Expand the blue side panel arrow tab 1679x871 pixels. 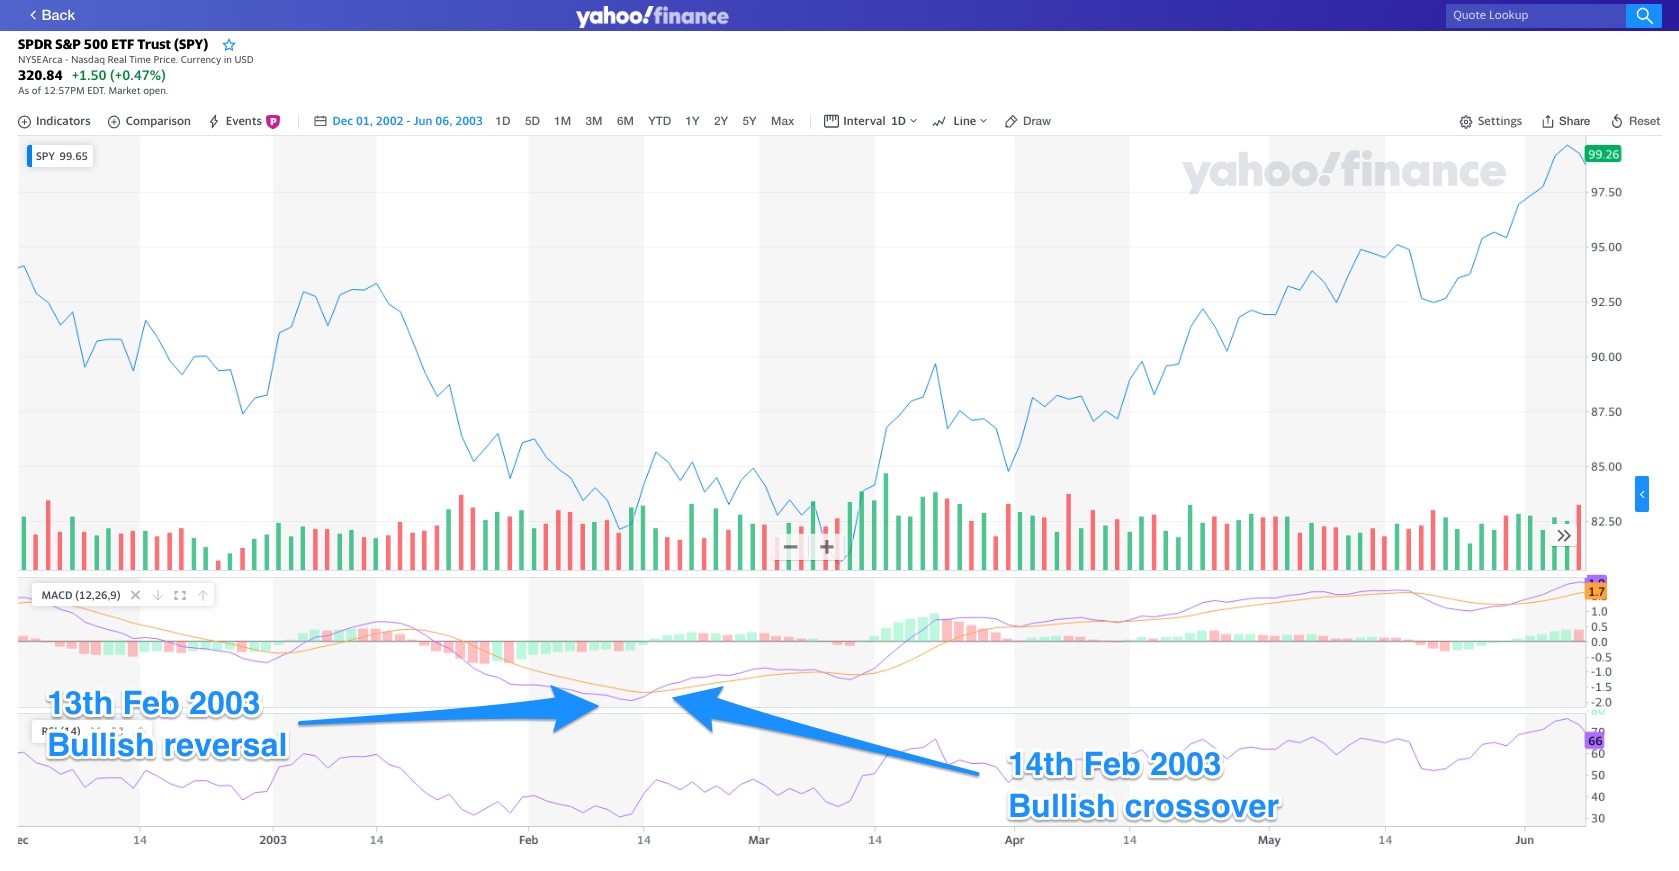(x=1641, y=494)
